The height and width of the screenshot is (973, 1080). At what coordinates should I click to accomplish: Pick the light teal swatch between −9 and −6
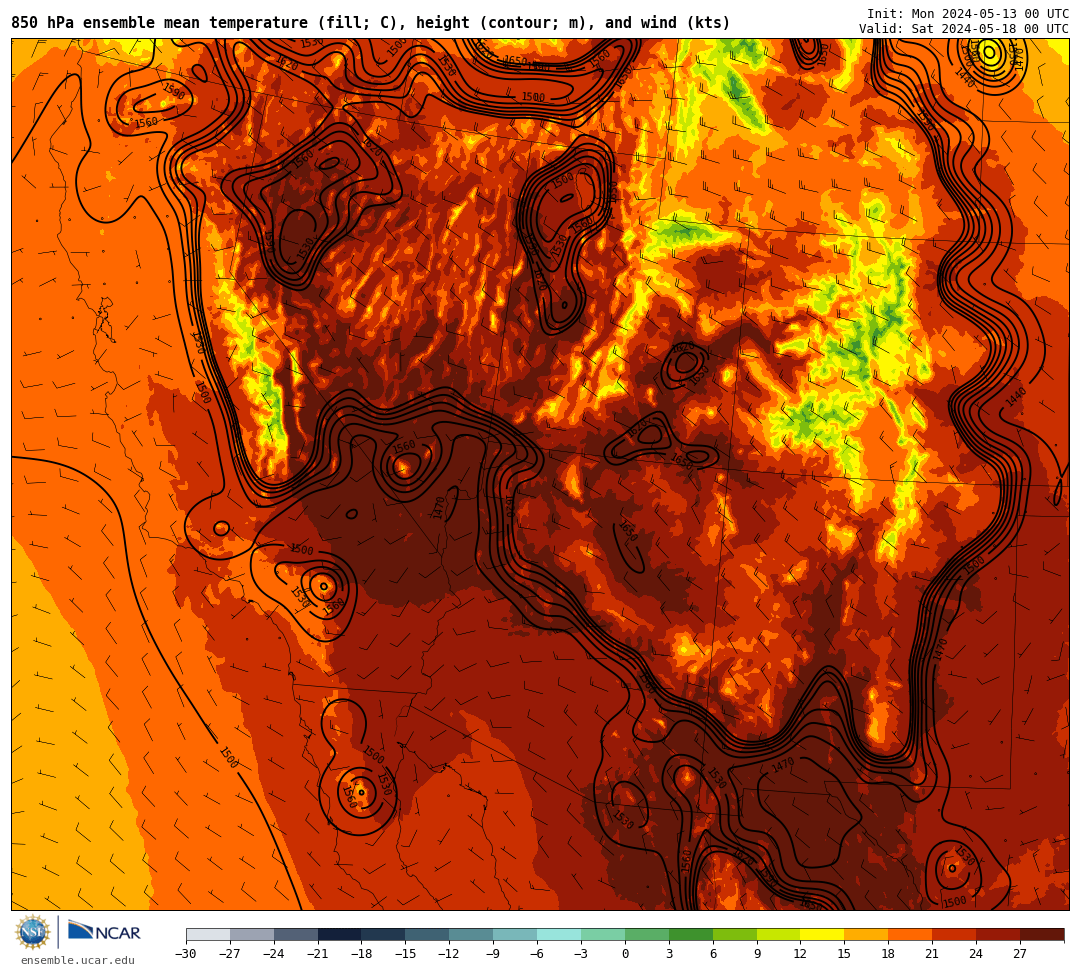coord(515,934)
